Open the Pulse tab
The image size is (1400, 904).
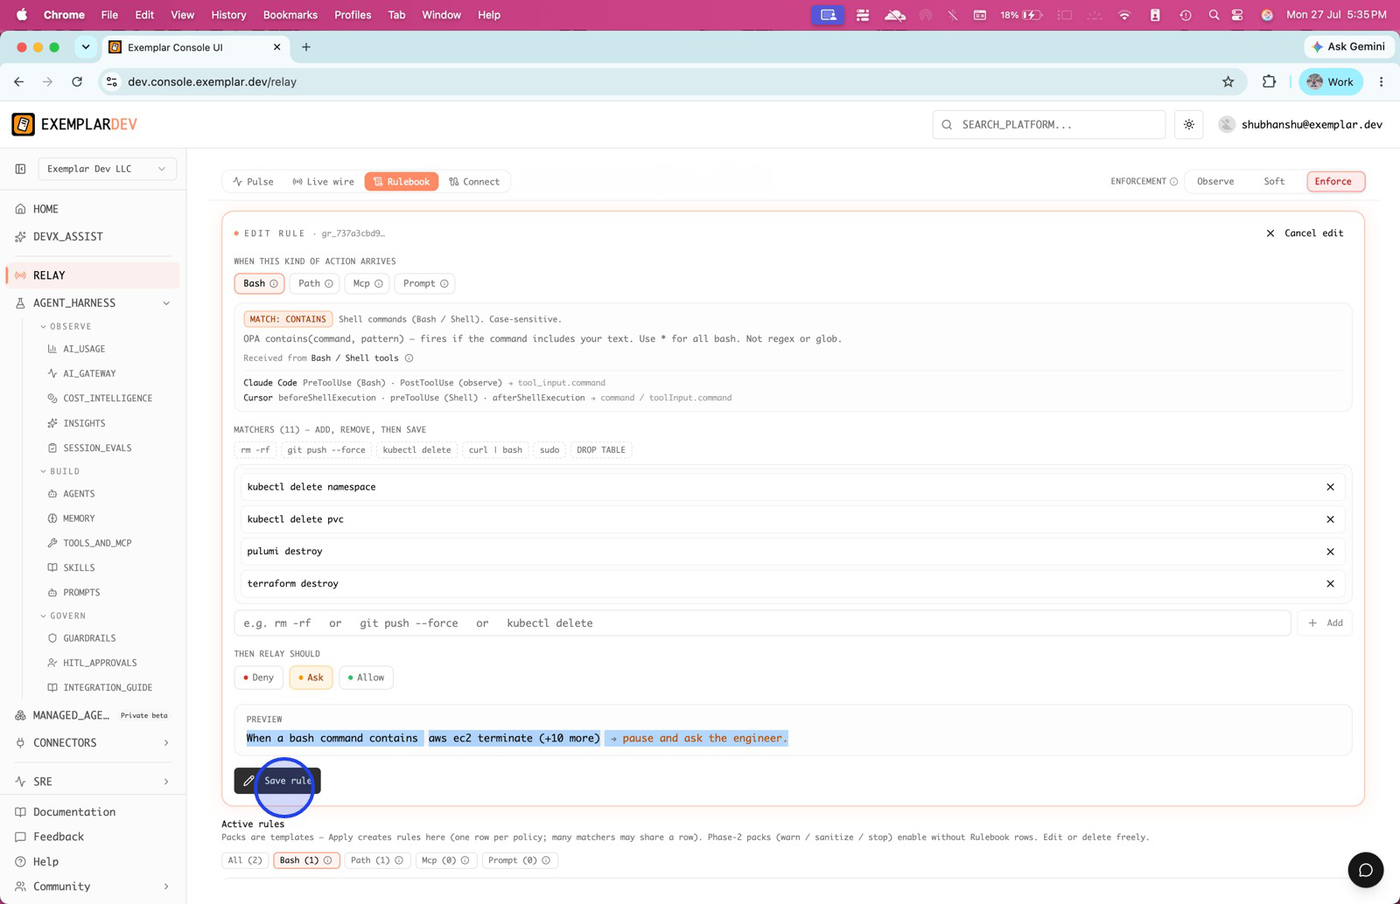pos(253,182)
